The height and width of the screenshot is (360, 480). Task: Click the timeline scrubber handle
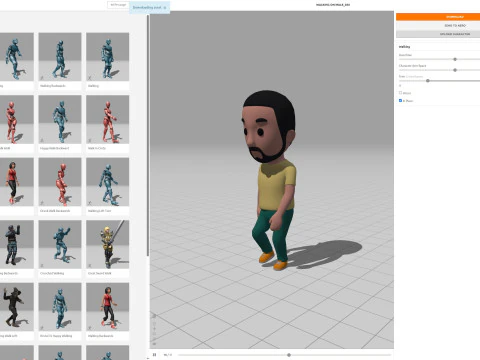tap(289, 355)
